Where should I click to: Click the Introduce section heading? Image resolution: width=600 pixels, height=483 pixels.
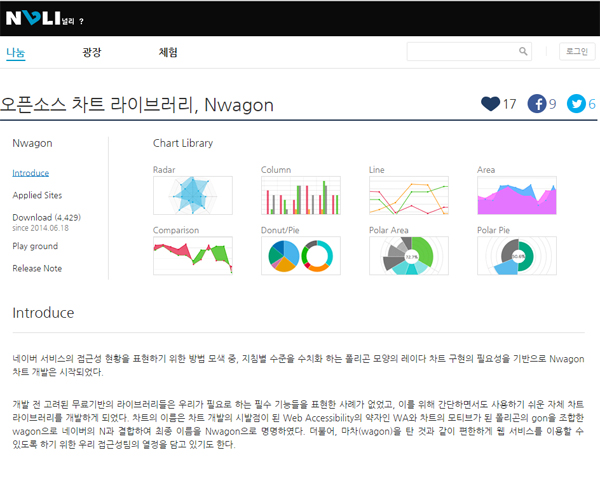coord(43,313)
